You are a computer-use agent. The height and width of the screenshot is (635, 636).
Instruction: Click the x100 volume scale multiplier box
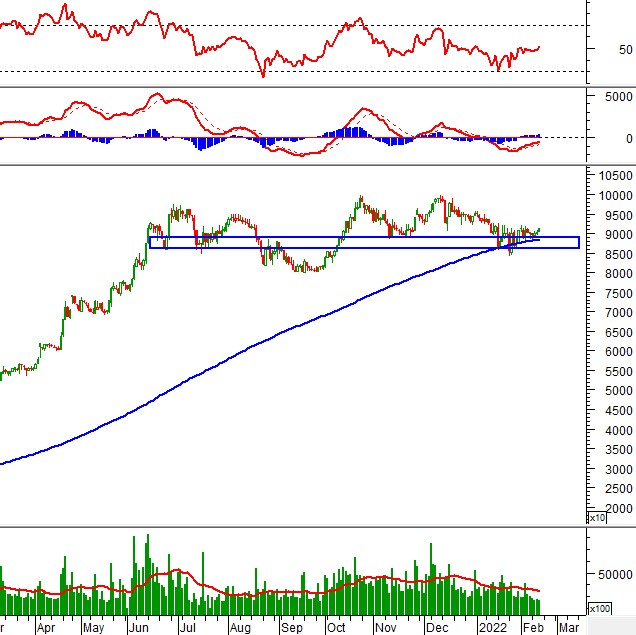tap(599, 609)
